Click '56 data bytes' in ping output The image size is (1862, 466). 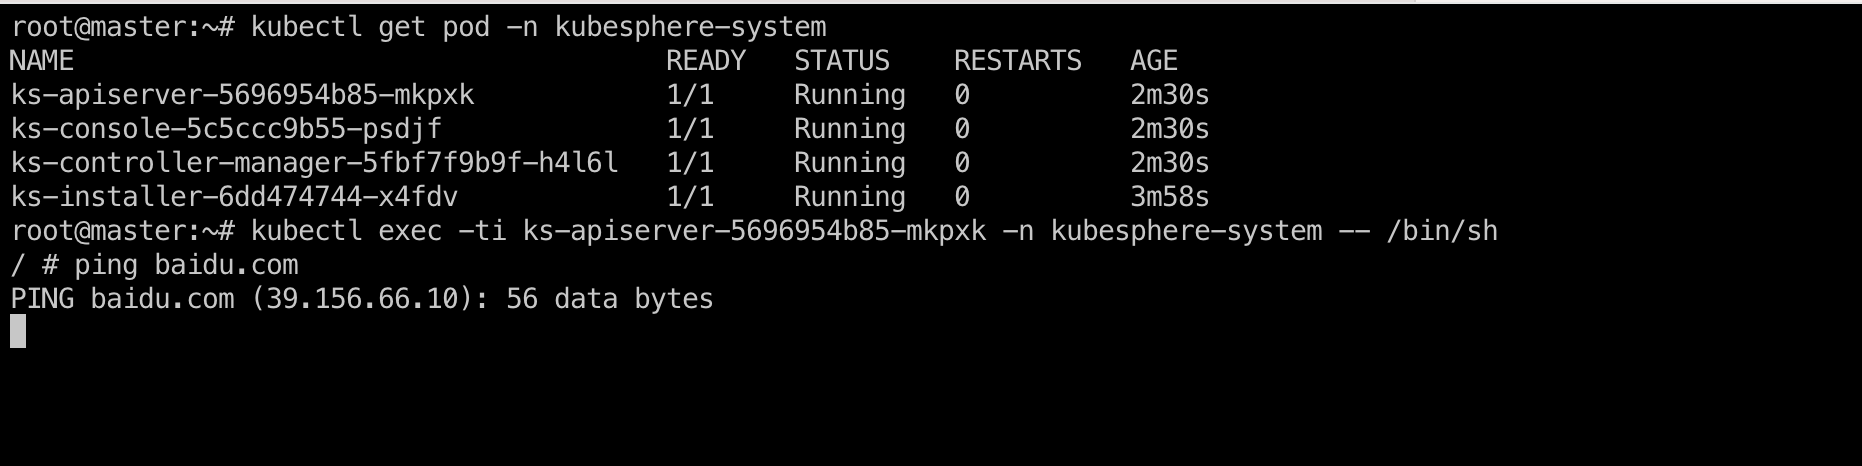click(x=610, y=299)
